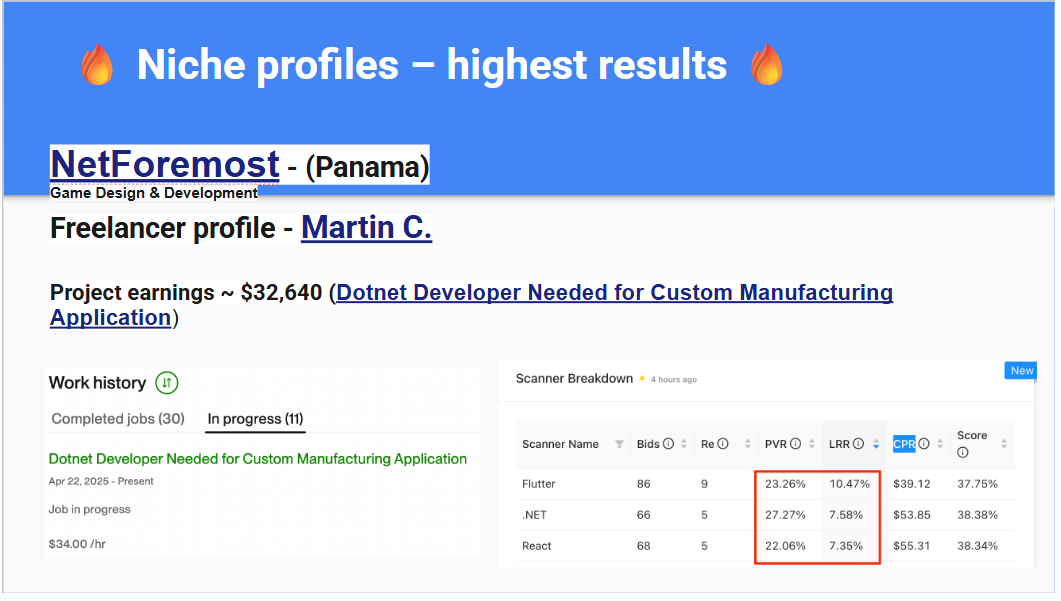This screenshot has width=1061, height=601.
Task: Click the Niche profiles slide title
Action: click(432, 65)
